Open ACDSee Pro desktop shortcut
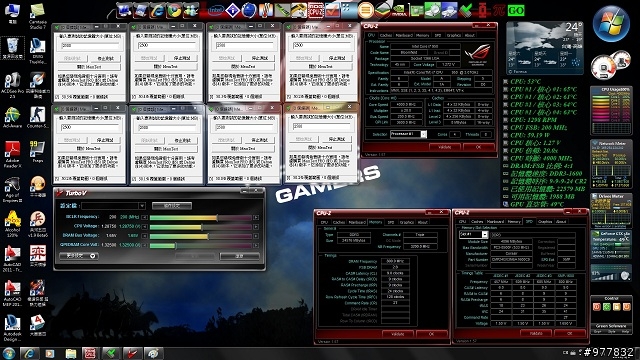Screen dimensions: 640x360 13,85
